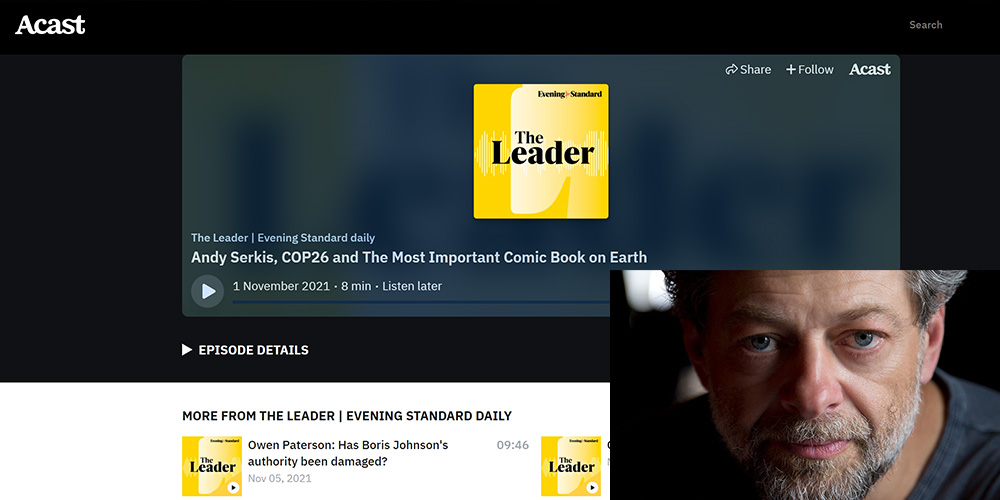Expand the Episode Details section
The width and height of the screenshot is (1000, 500).
tap(245, 350)
